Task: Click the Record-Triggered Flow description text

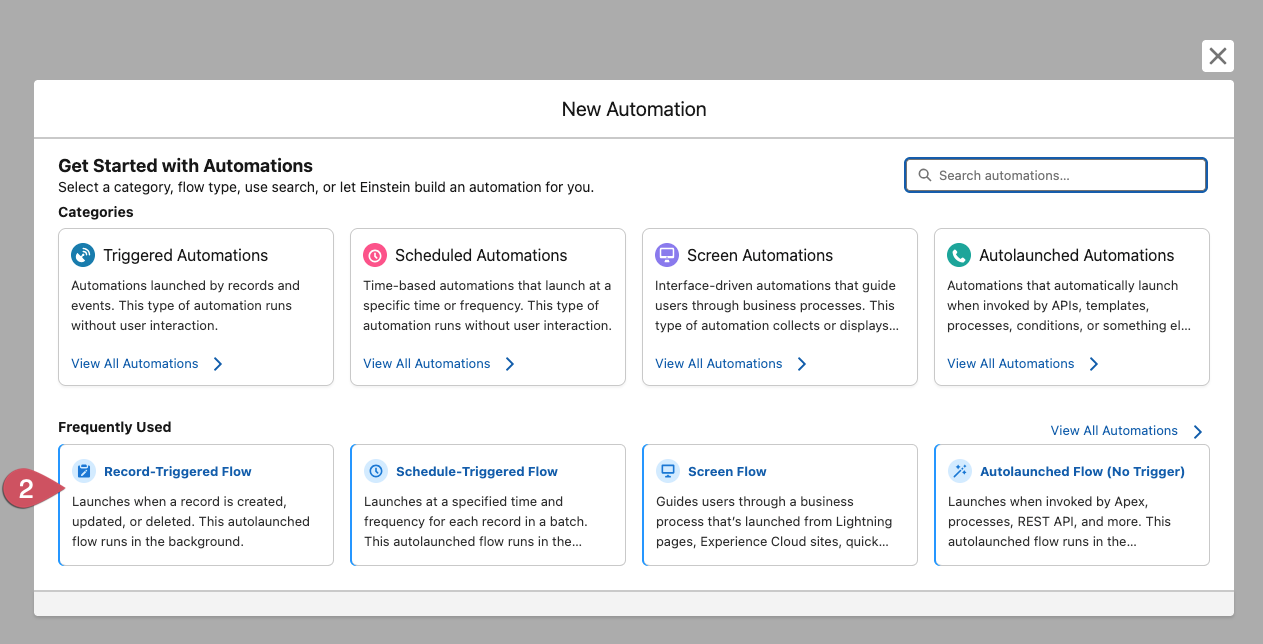Action: [x=191, y=522]
